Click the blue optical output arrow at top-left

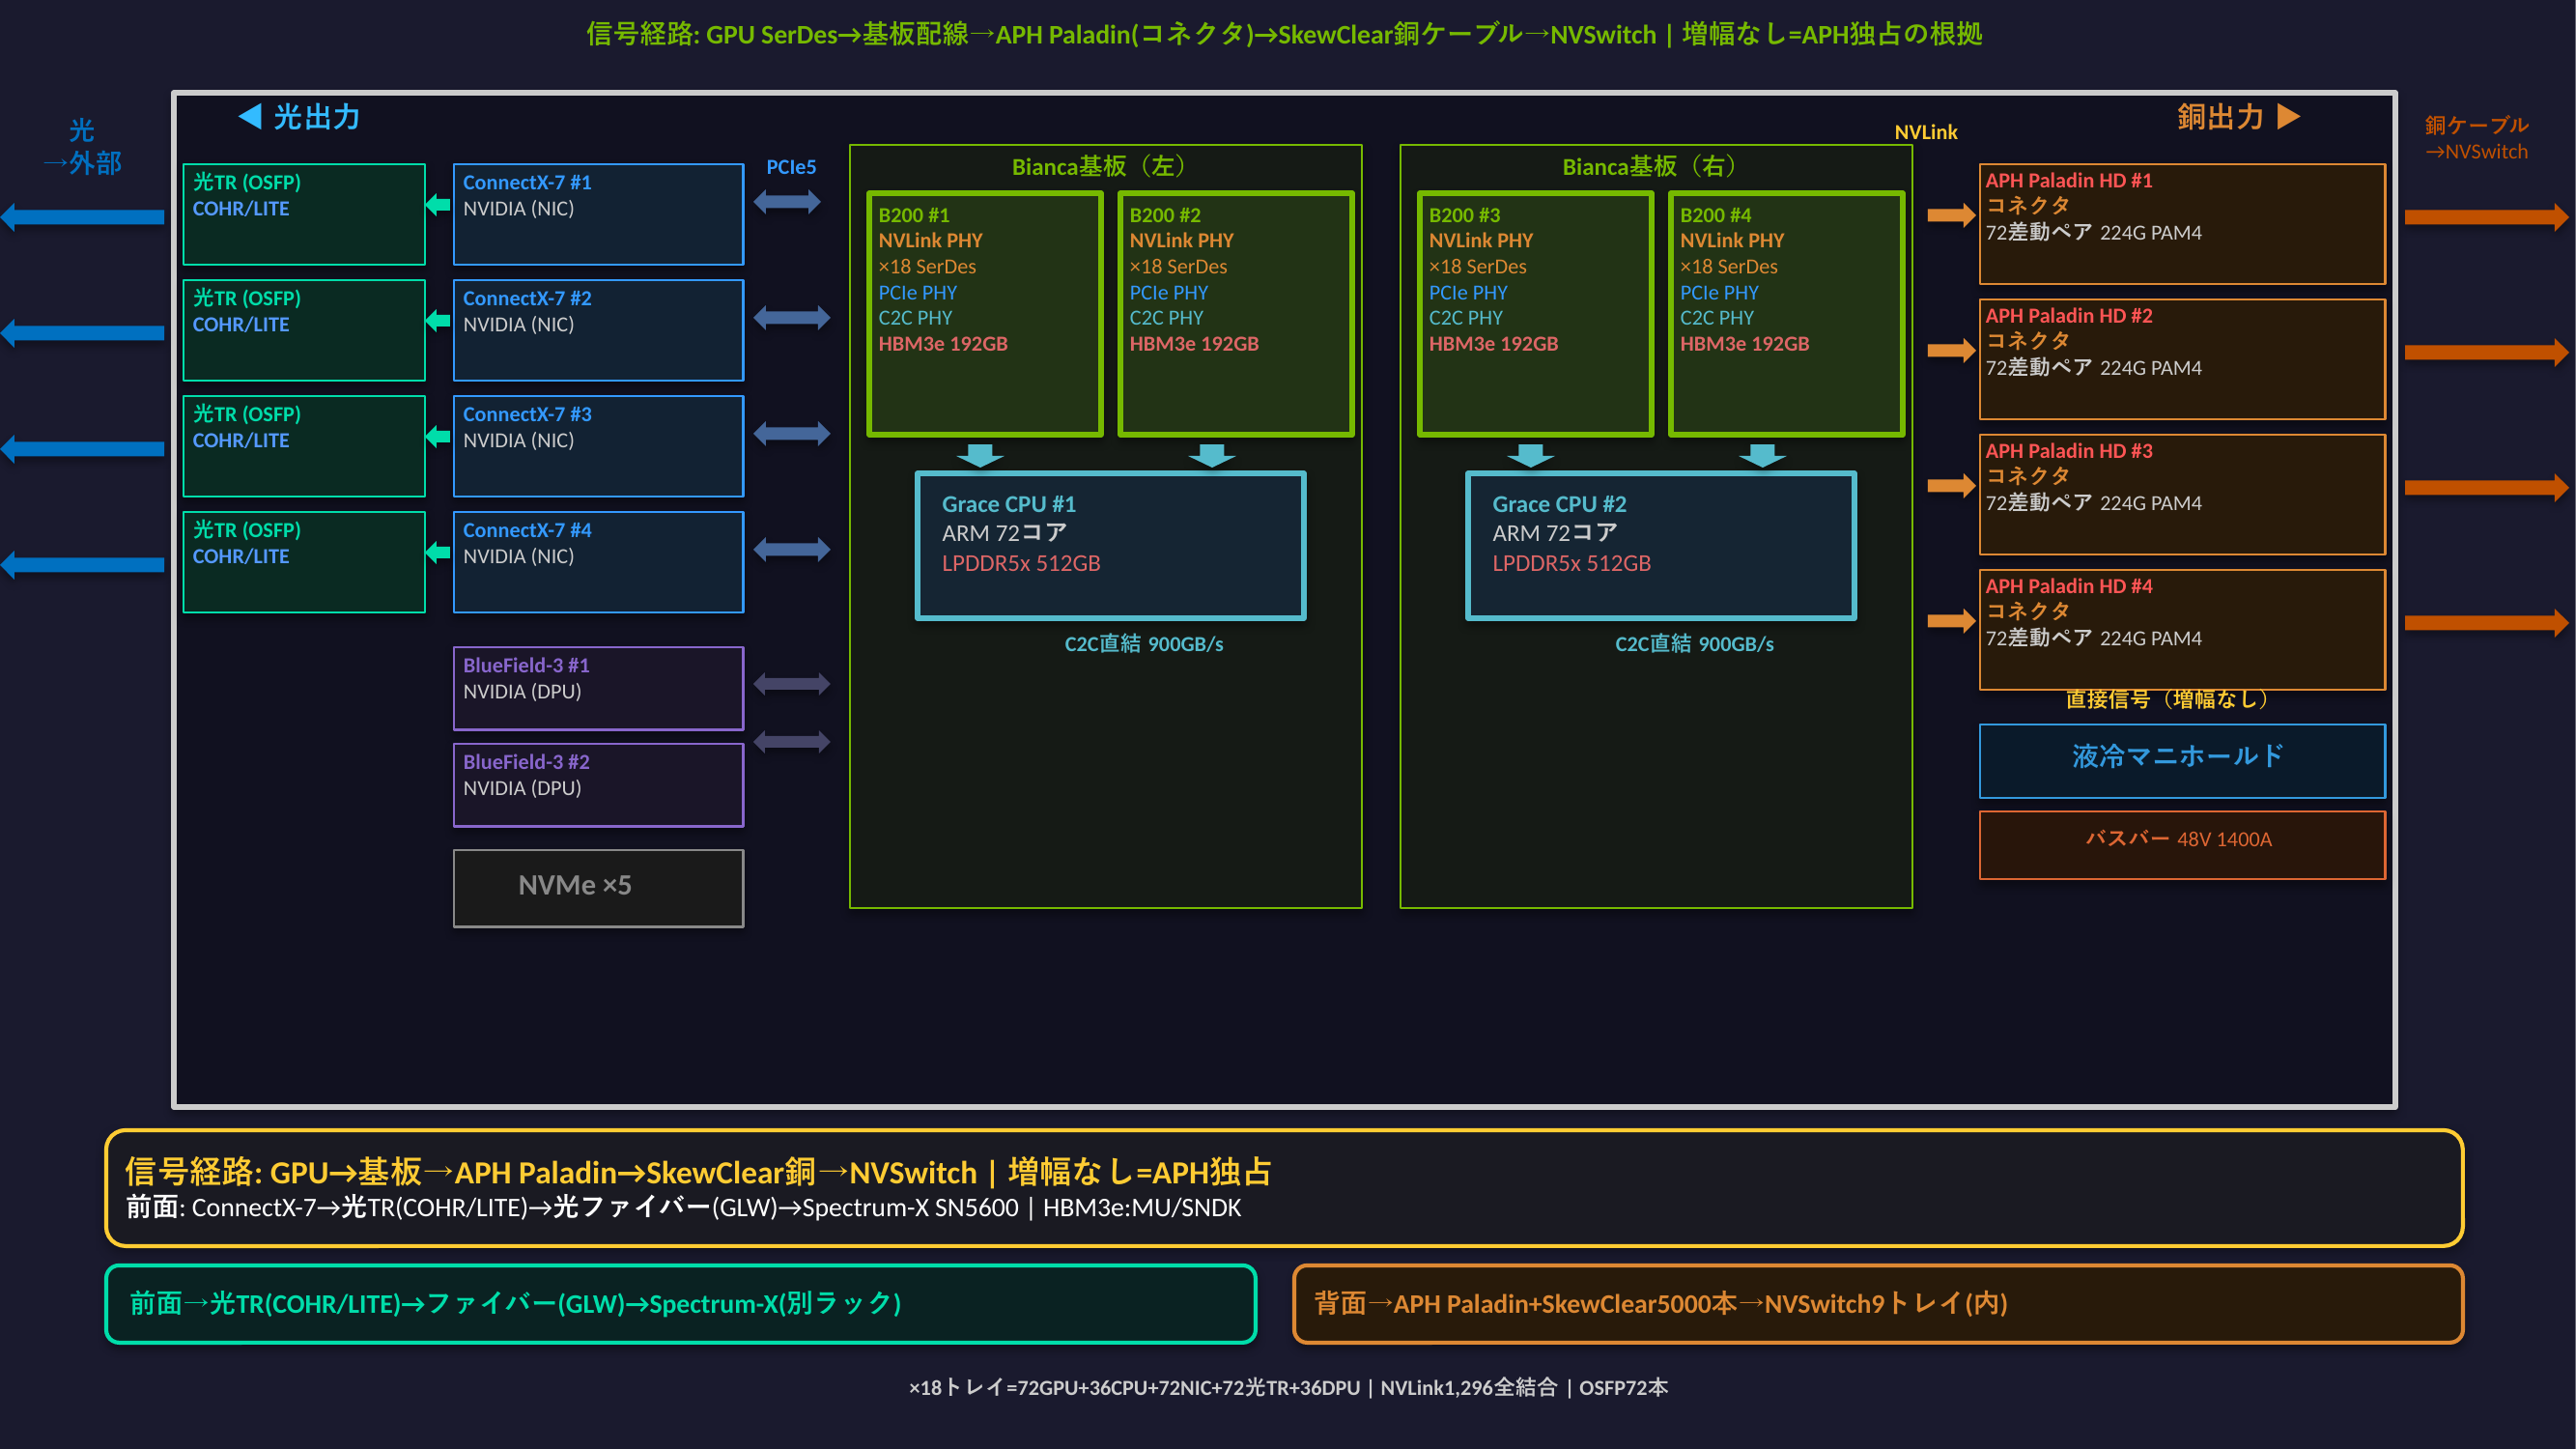click(x=84, y=217)
